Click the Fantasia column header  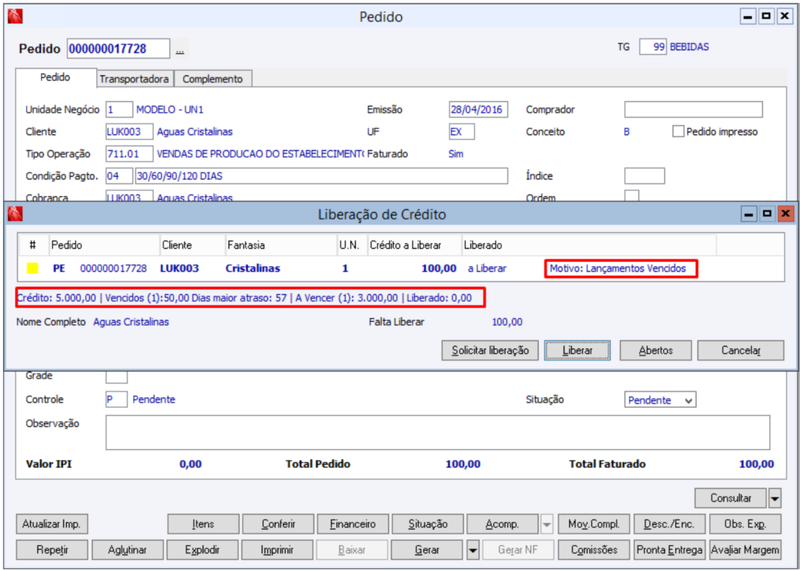[x=281, y=245]
